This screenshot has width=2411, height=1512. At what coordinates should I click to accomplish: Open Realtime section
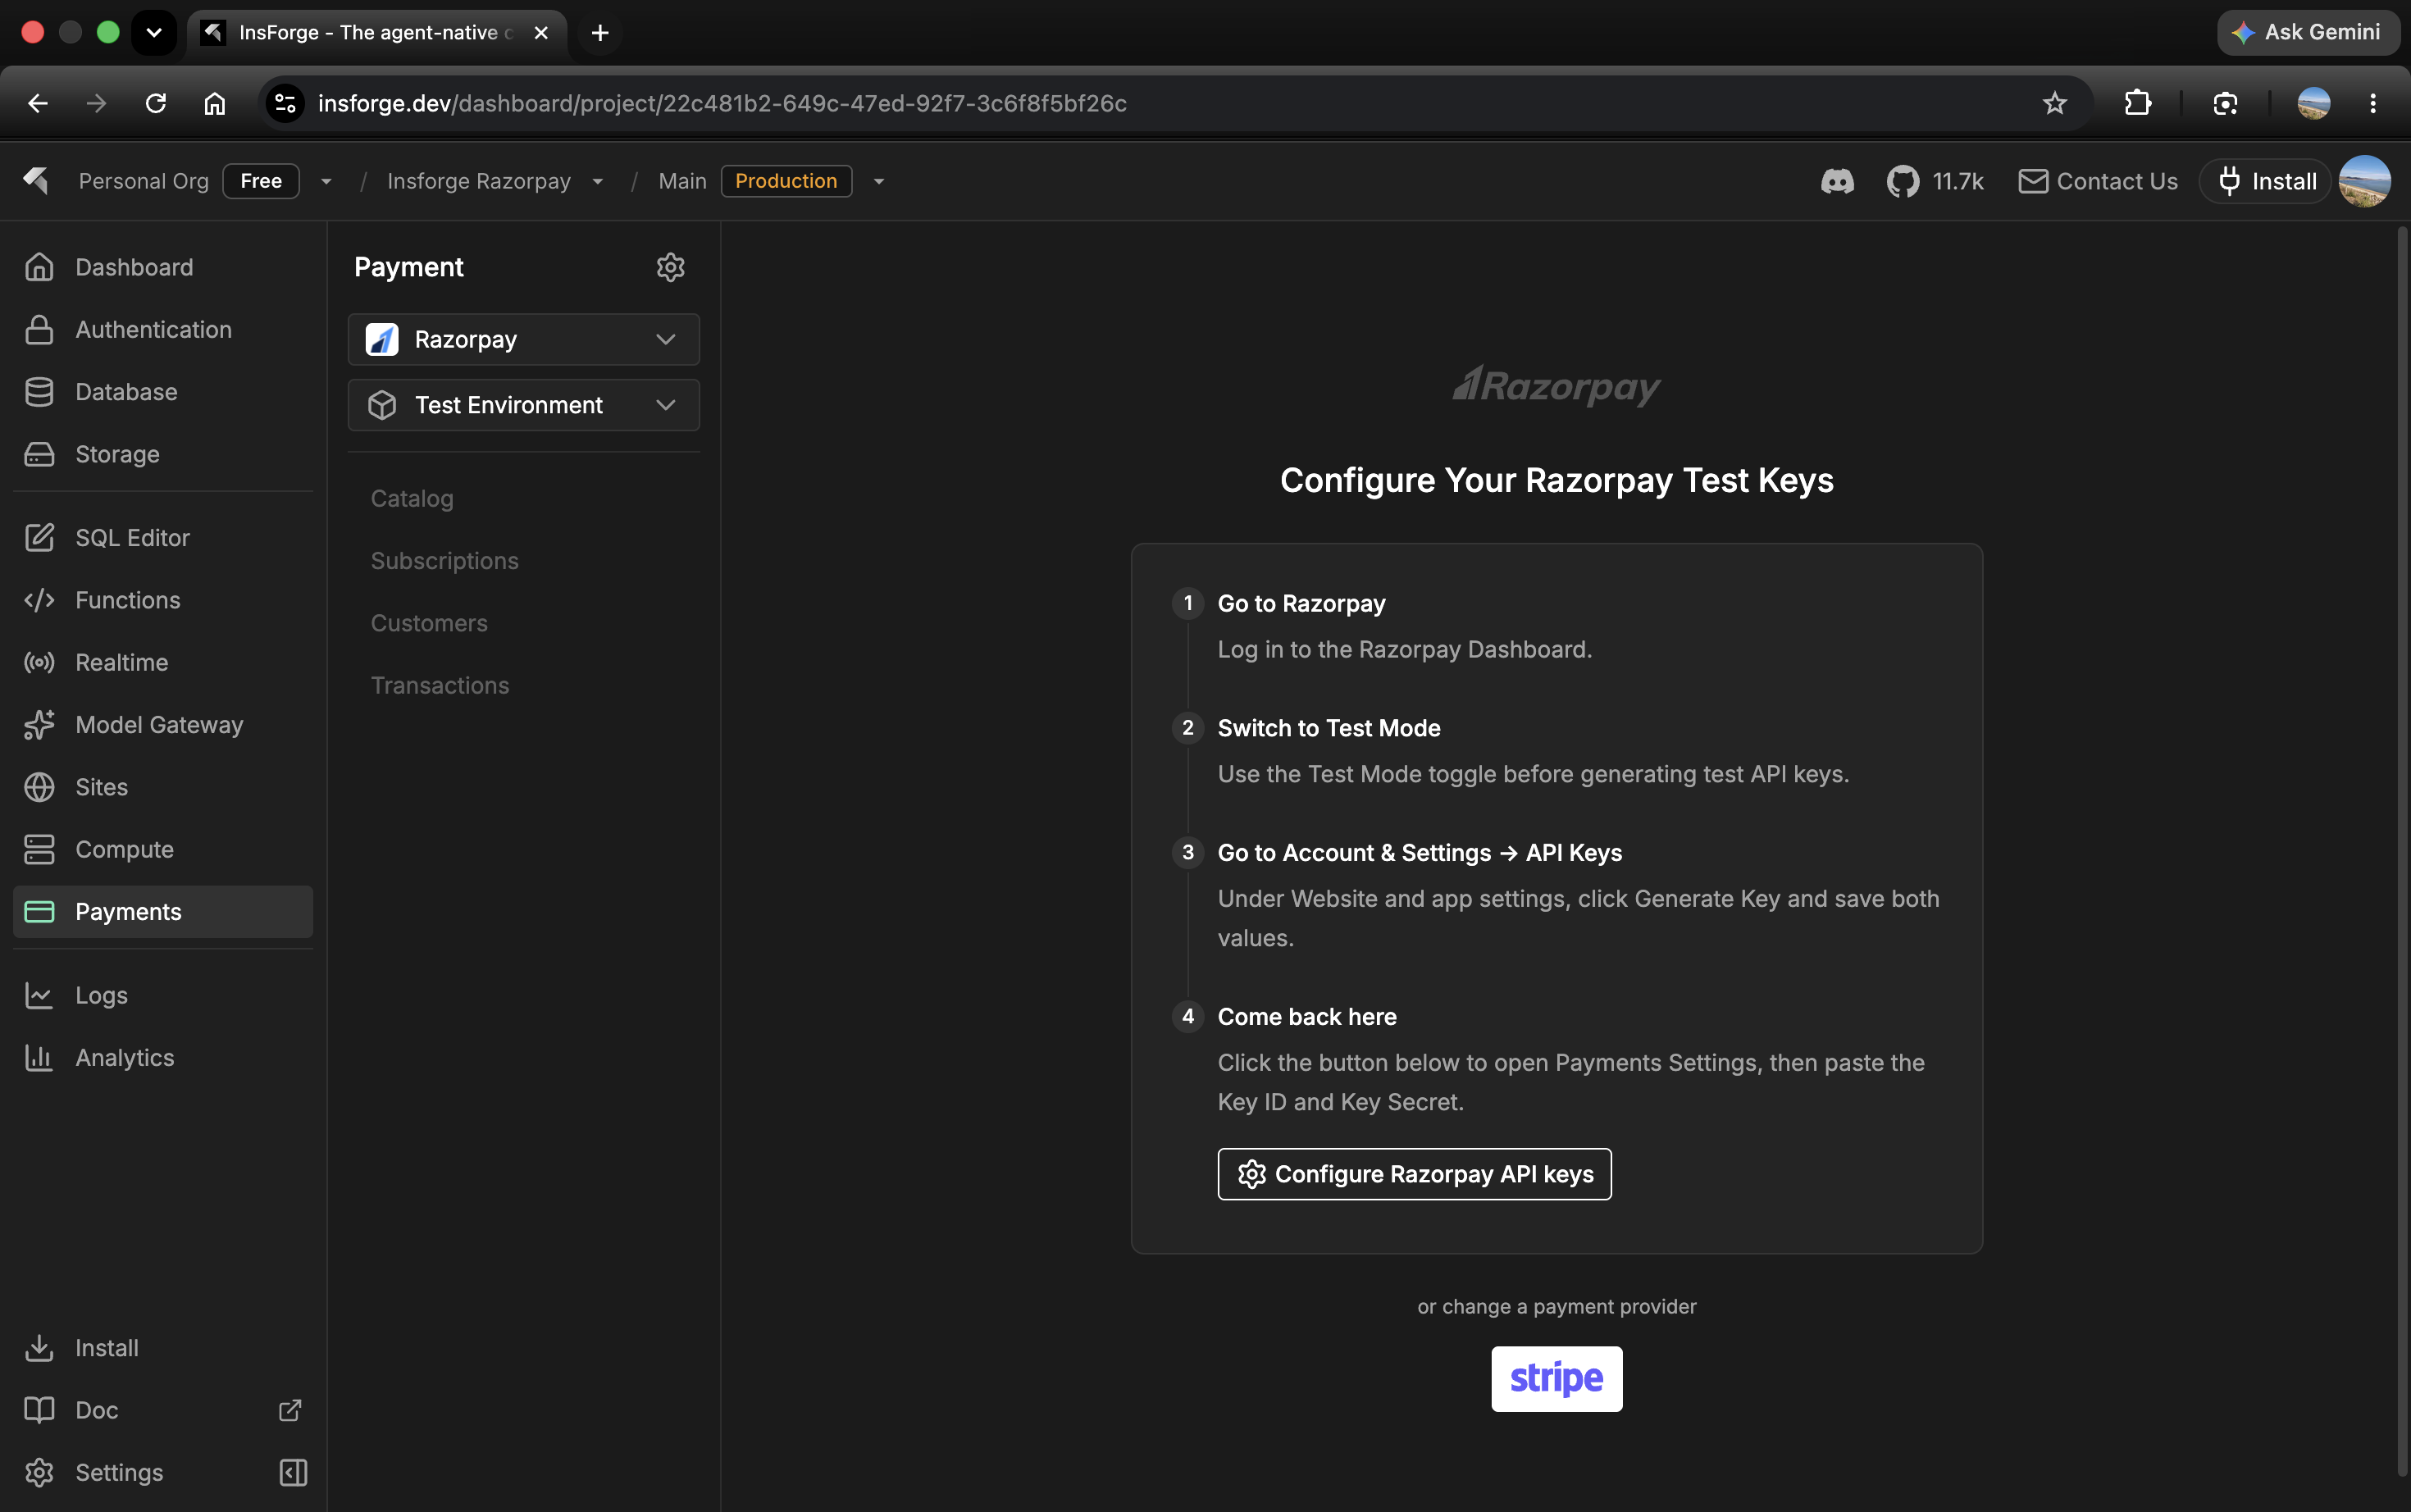163,662
